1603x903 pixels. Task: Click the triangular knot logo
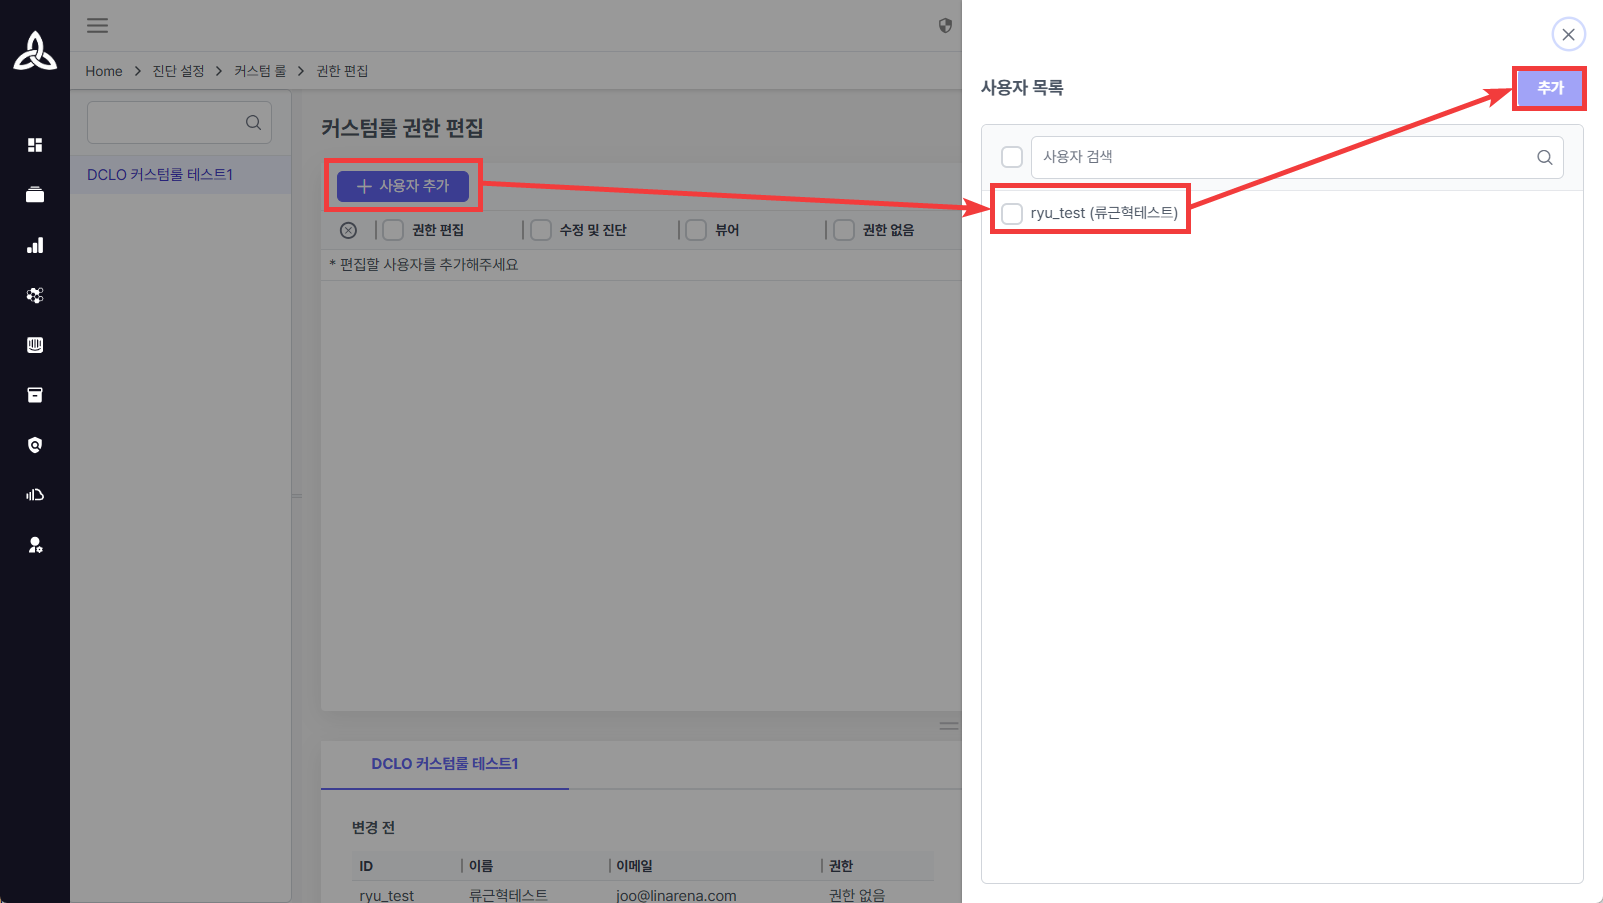click(35, 51)
